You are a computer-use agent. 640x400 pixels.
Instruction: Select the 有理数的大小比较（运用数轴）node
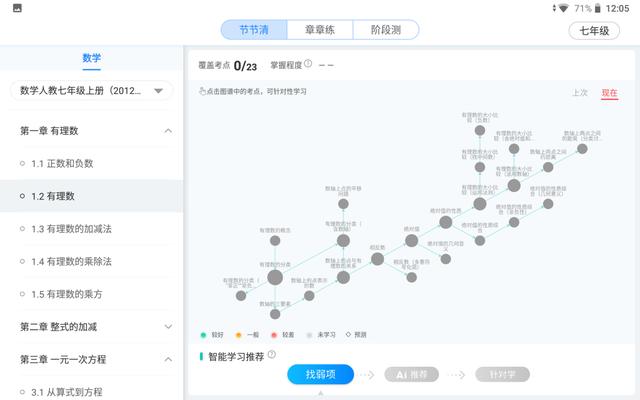[514, 185]
